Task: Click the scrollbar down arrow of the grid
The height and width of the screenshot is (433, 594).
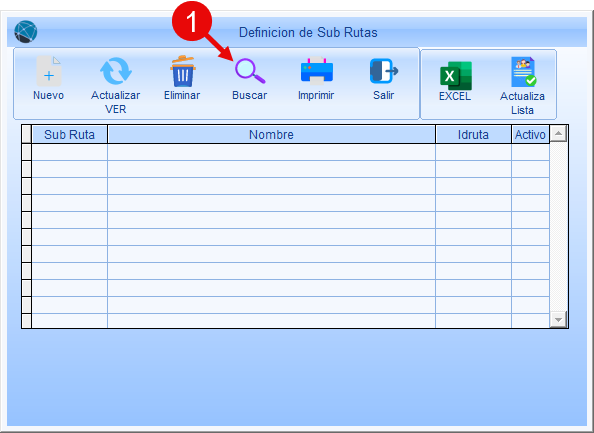Action: click(558, 319)
